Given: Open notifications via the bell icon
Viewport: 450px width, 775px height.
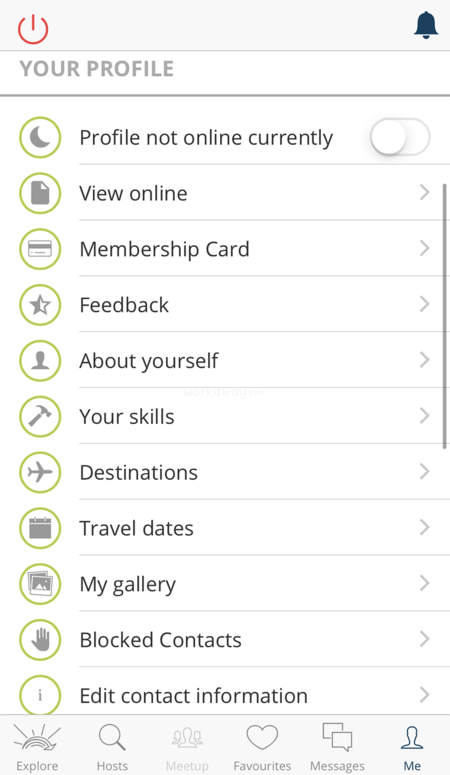Looking at the screenshot, I should (426, 25).
